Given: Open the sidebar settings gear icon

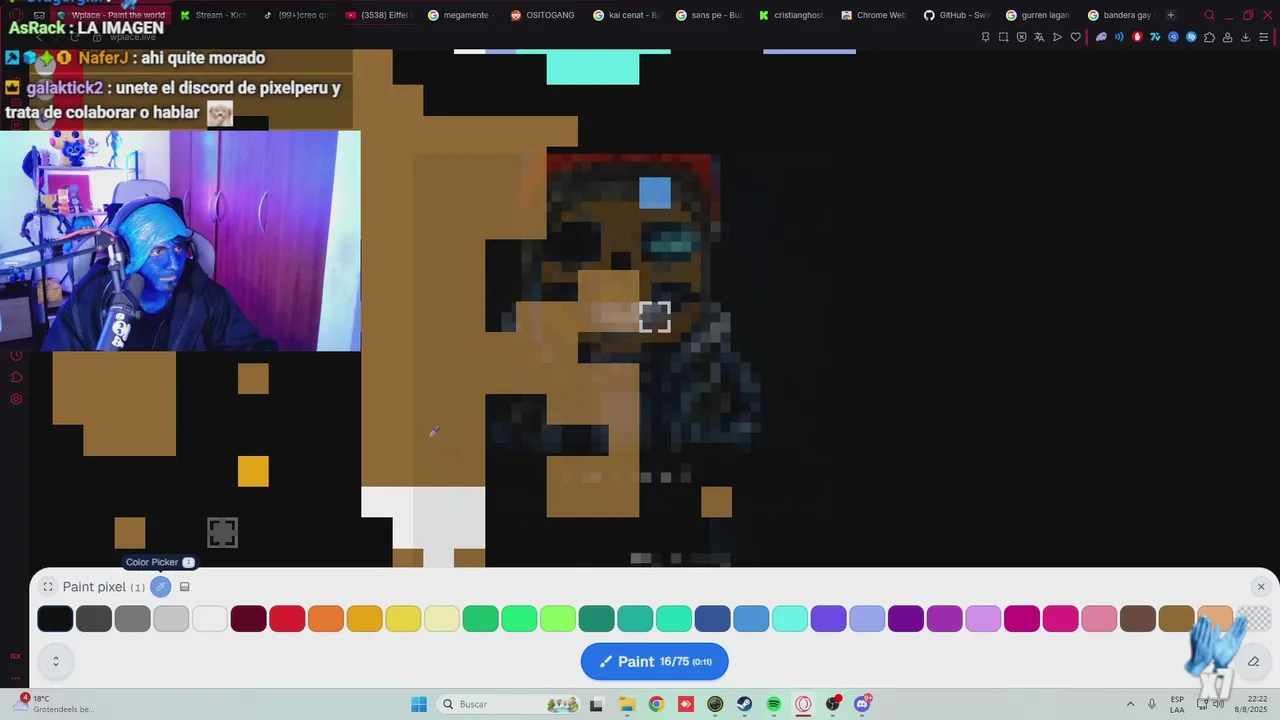Looking at the screenshot, I should pos(16,399).
